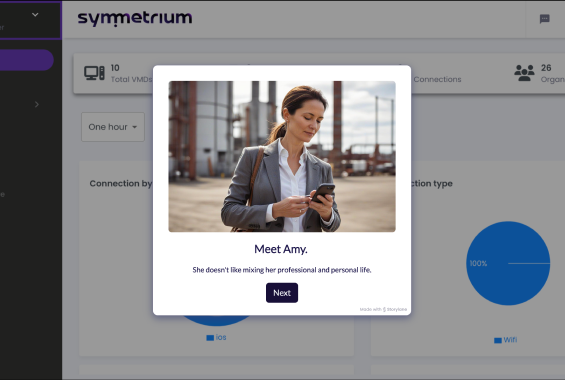Click the '26' organisations count
Image resolution: width=565 pixels, height=380 pixels.
(546, 68)
